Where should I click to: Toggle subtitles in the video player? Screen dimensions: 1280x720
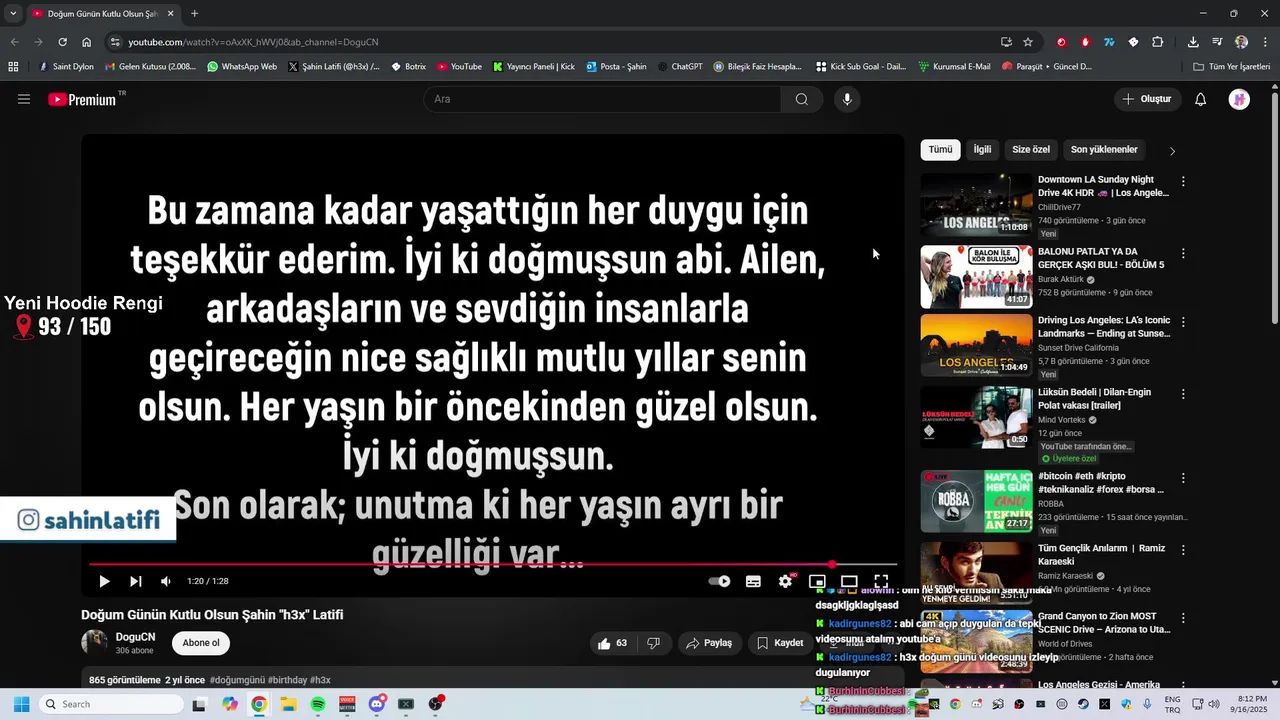pos(753,581)
